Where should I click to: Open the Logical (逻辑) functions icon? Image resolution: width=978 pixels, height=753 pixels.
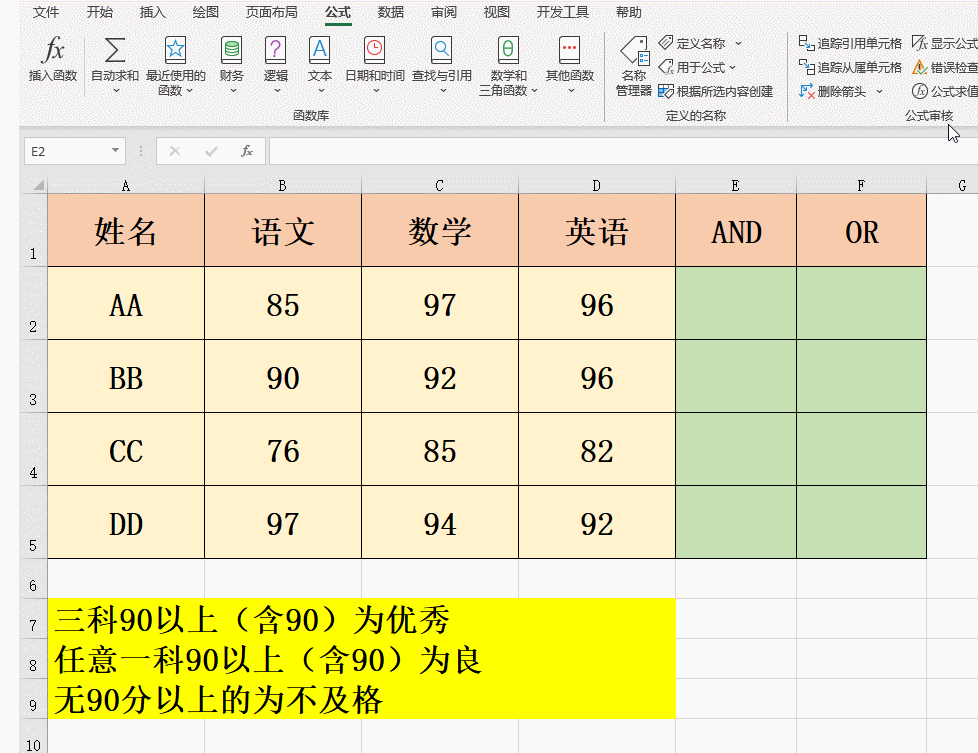click(x=275, y=50)
